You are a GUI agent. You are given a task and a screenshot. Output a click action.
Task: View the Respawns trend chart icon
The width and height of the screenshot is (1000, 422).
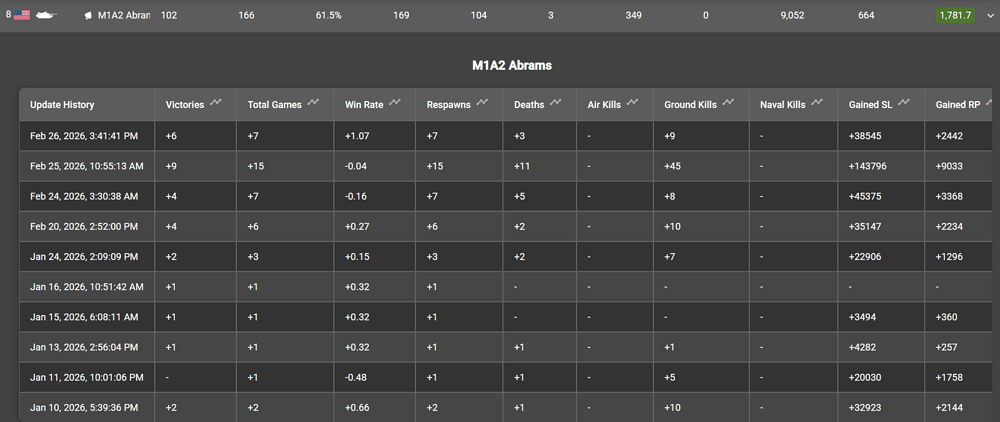(483, 103)
